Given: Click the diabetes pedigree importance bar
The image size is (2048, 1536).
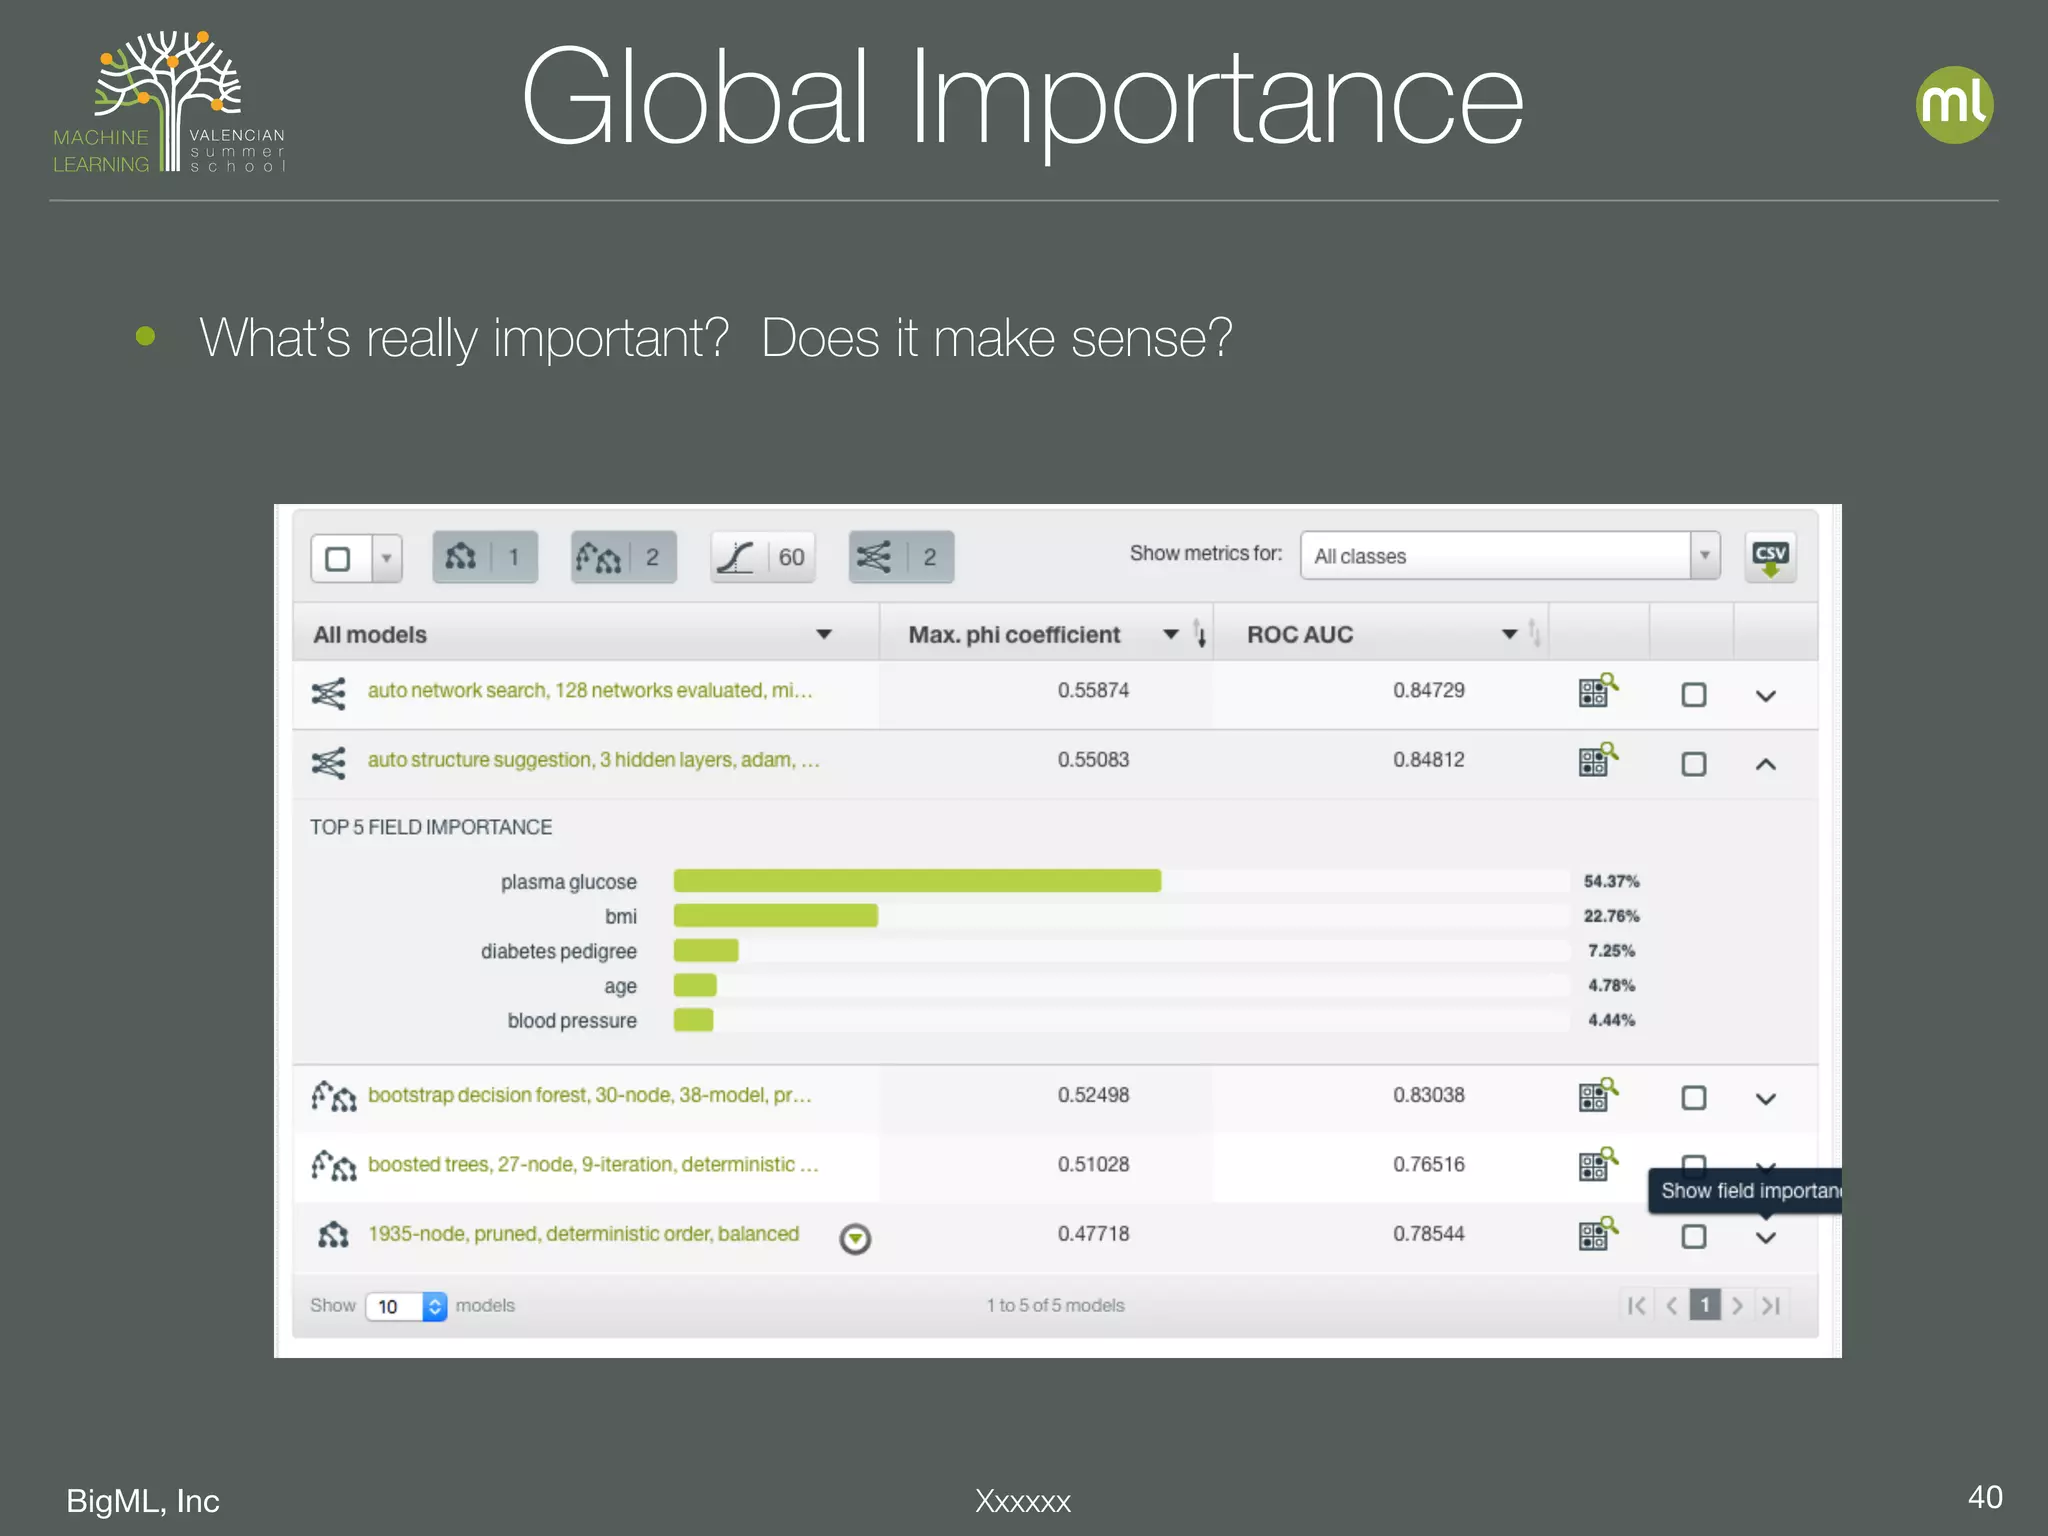Looking at the screenshot, I should [706, 950].
